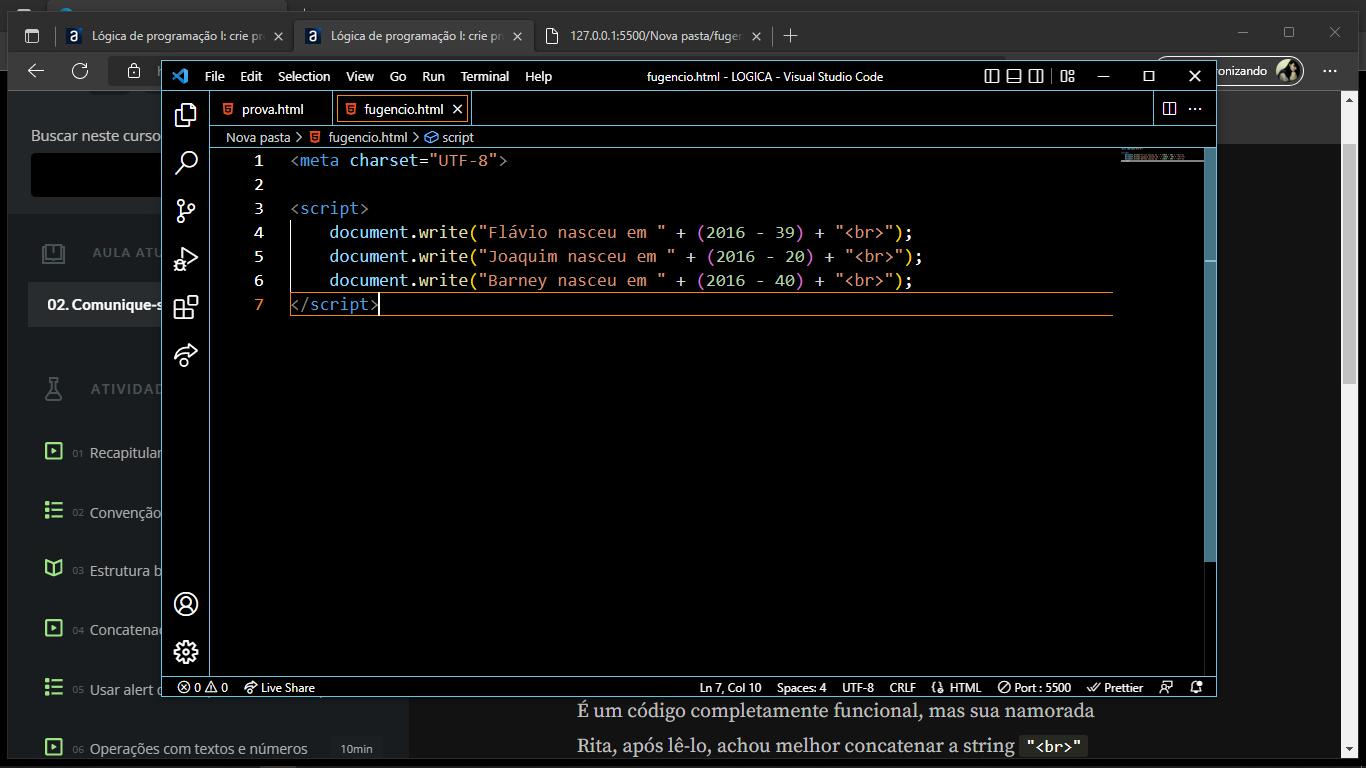
Task: Switch to the prova.html tab
Action: point(271,109)
